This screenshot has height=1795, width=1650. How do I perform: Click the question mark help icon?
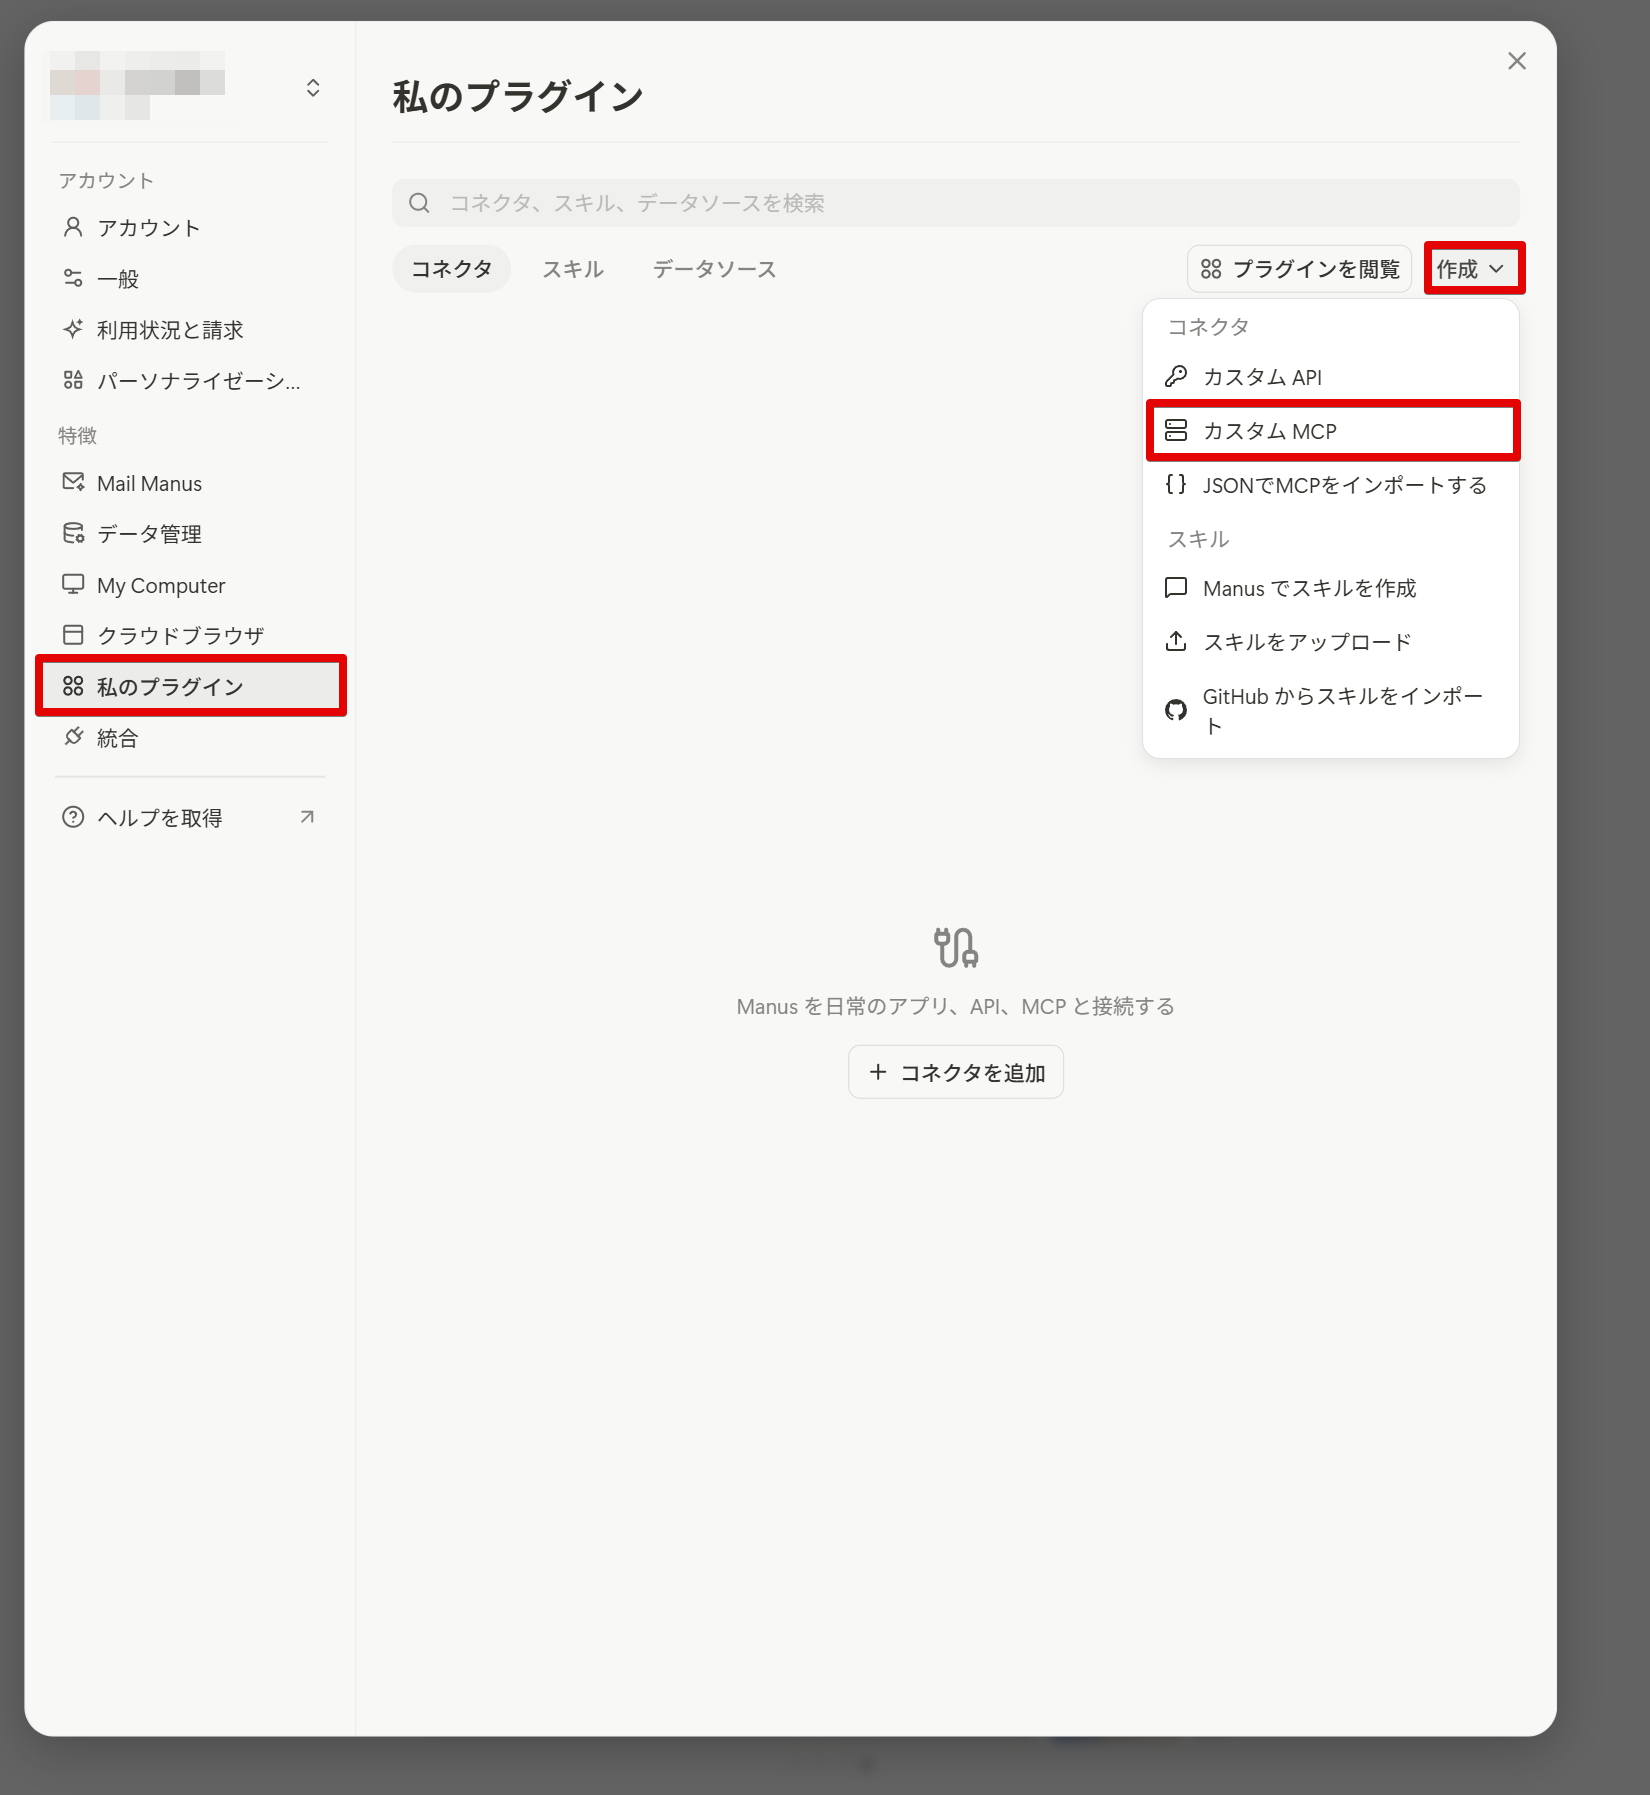click(x=73, y=817)
